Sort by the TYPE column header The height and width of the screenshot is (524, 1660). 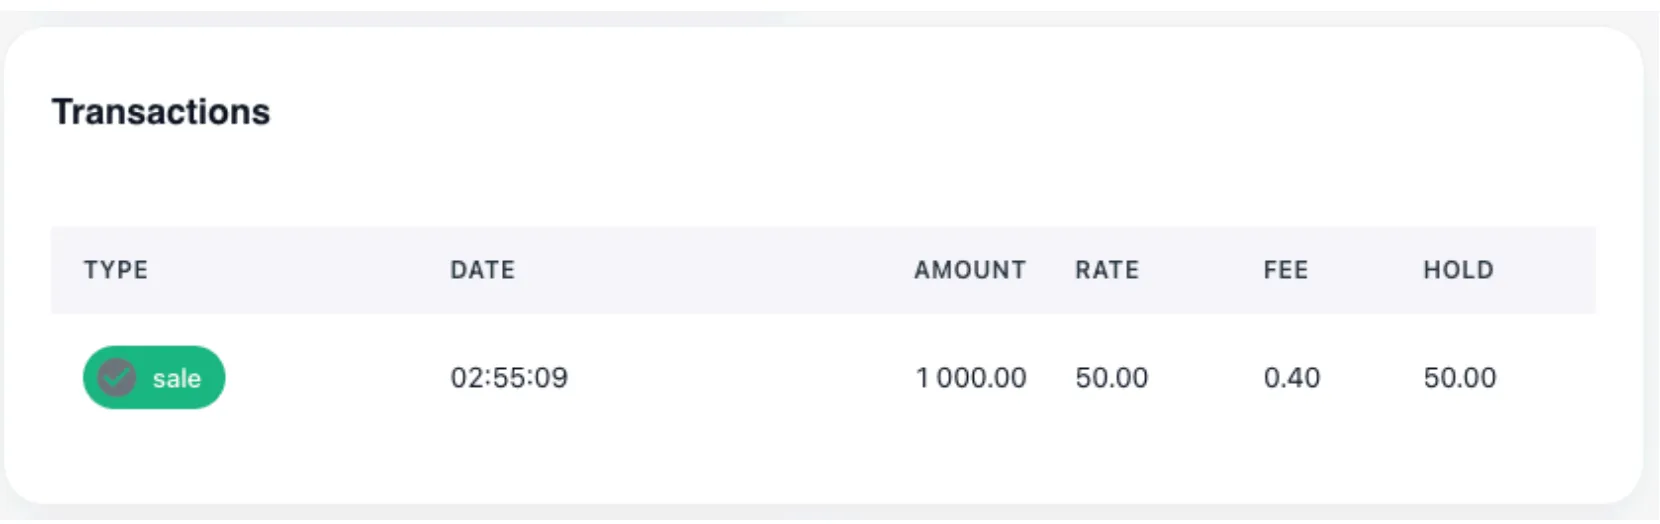tap(116, 270)
